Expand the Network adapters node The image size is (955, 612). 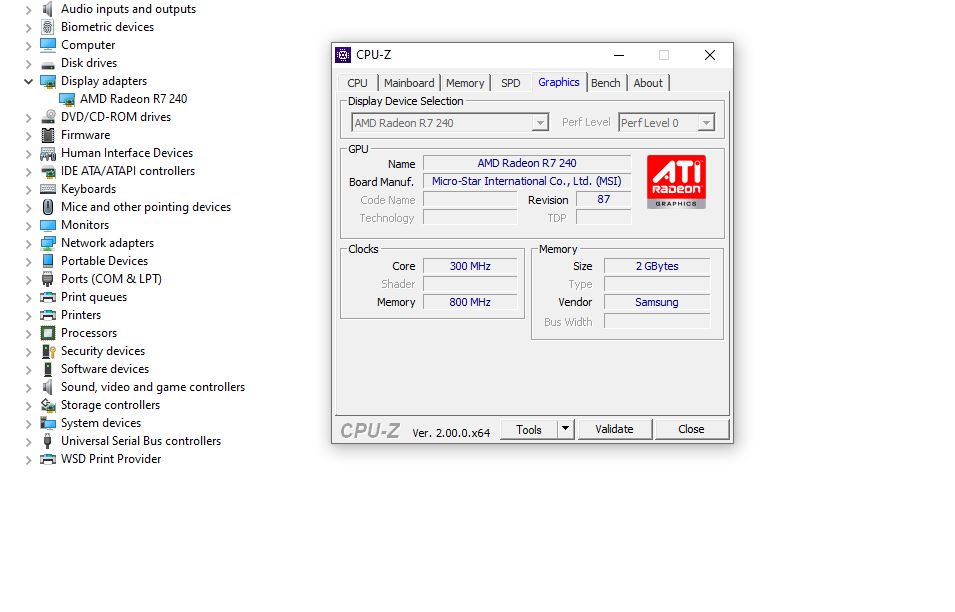coord(28,243)
